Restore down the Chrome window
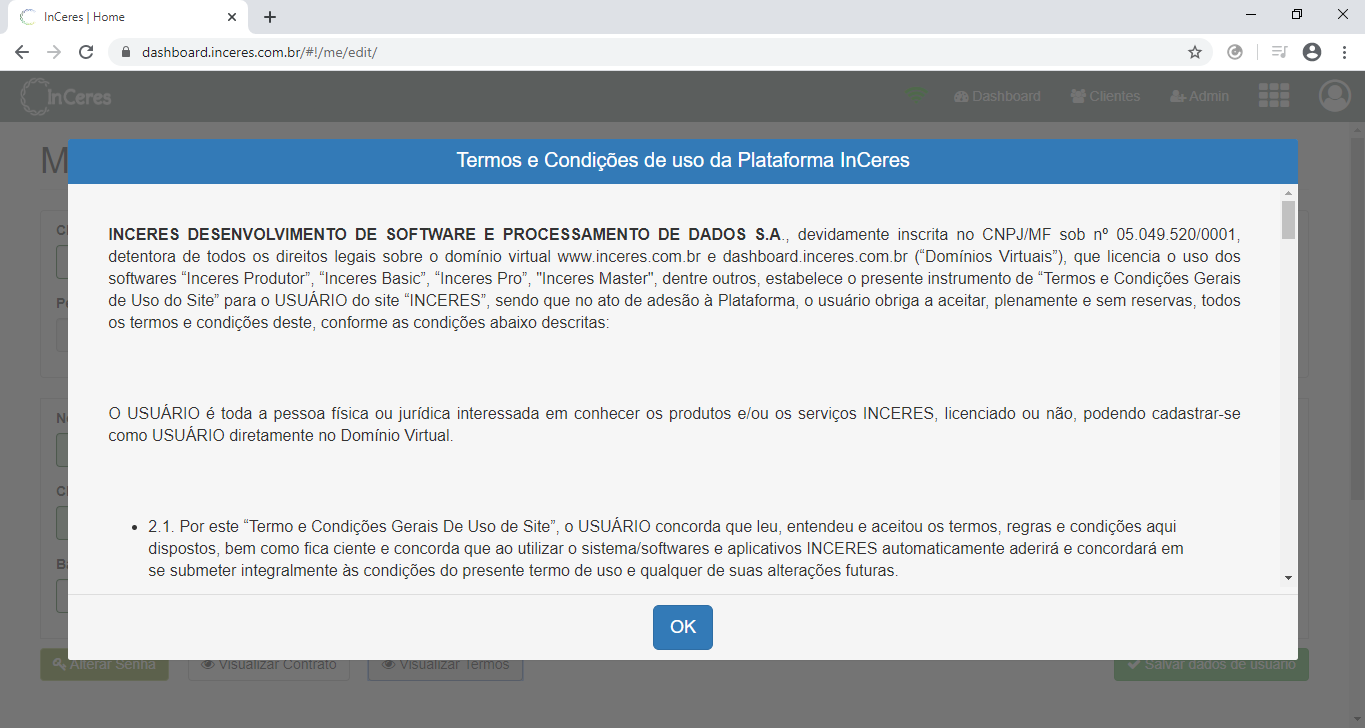Image resolution: width=1365 pixels, height=728 pixels. coord(1297,15)
